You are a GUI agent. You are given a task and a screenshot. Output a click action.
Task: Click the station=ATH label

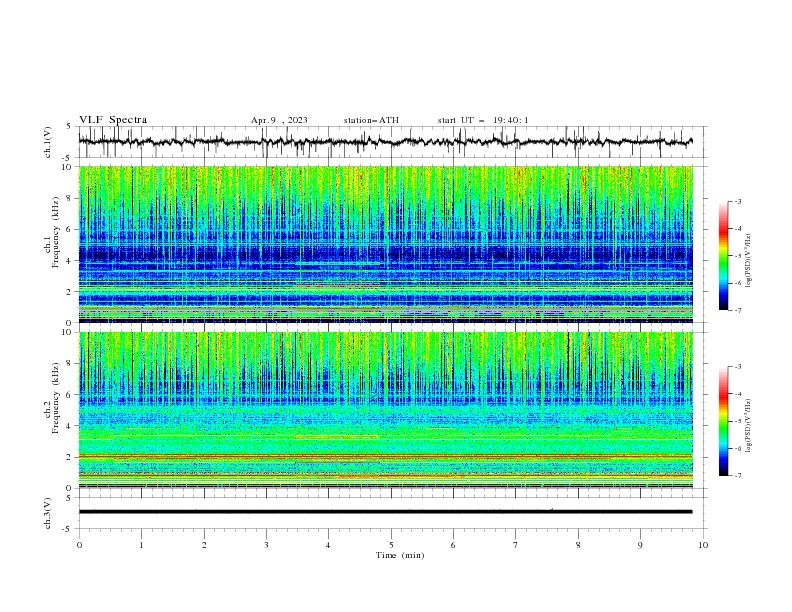click(x=371, y=120)
